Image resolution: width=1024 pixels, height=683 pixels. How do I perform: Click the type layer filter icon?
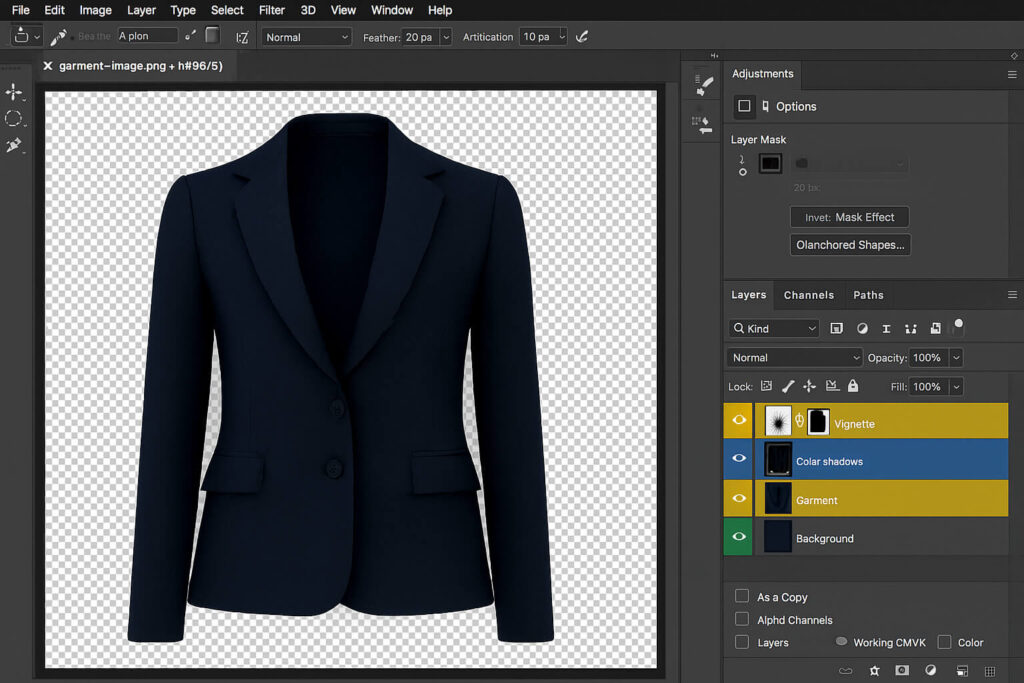[x=886, y=328]
